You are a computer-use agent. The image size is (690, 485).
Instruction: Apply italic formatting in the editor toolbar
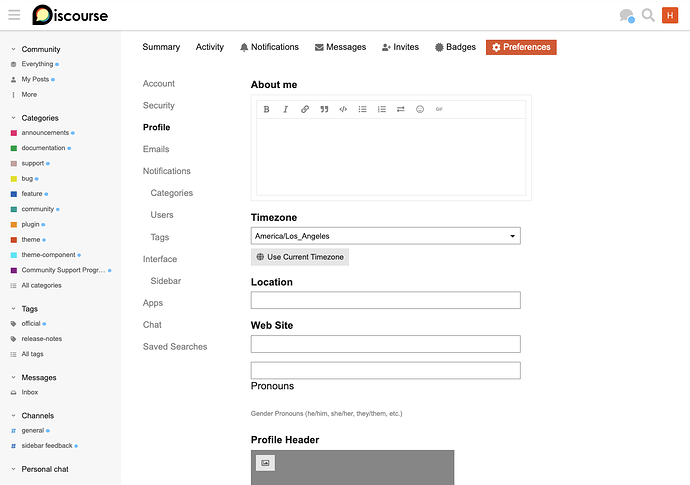[286, 109]
